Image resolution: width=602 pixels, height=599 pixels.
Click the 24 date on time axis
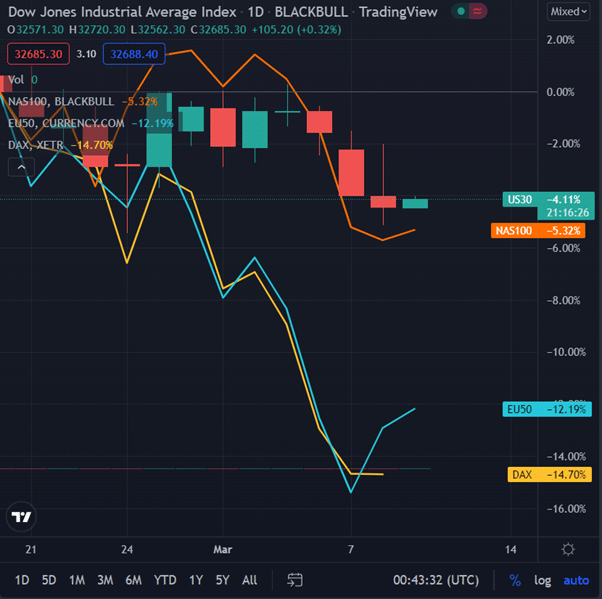[127, 549]
